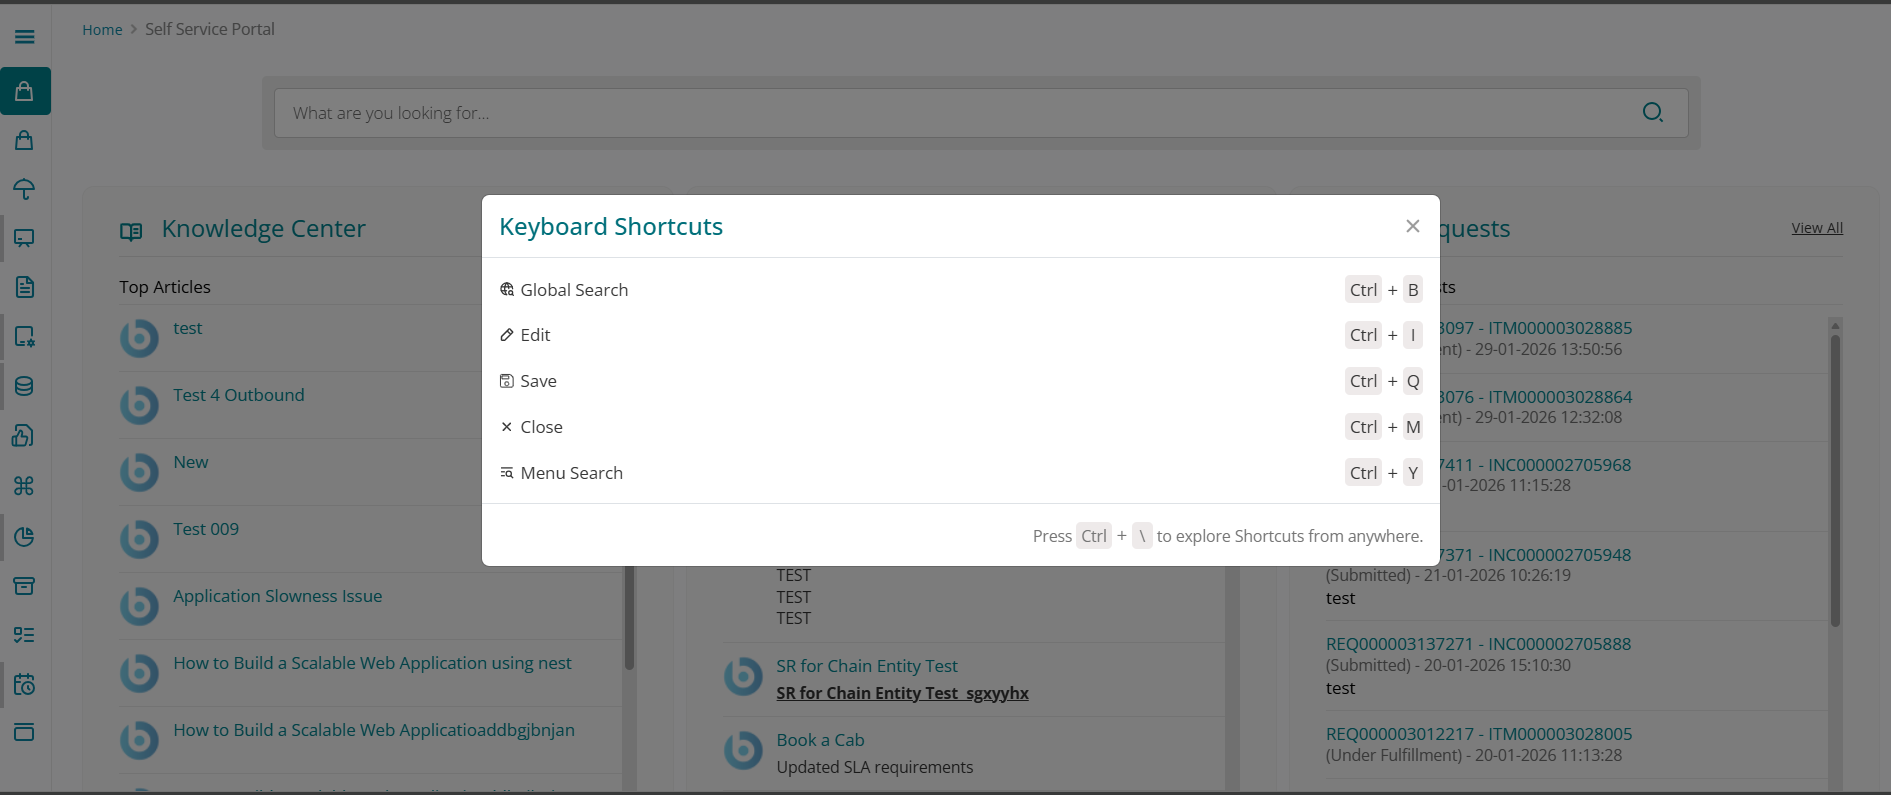The image size is (1891, 795).
Task: Click the requests panel vertical scrollbar
Action: pos(1835,480)
